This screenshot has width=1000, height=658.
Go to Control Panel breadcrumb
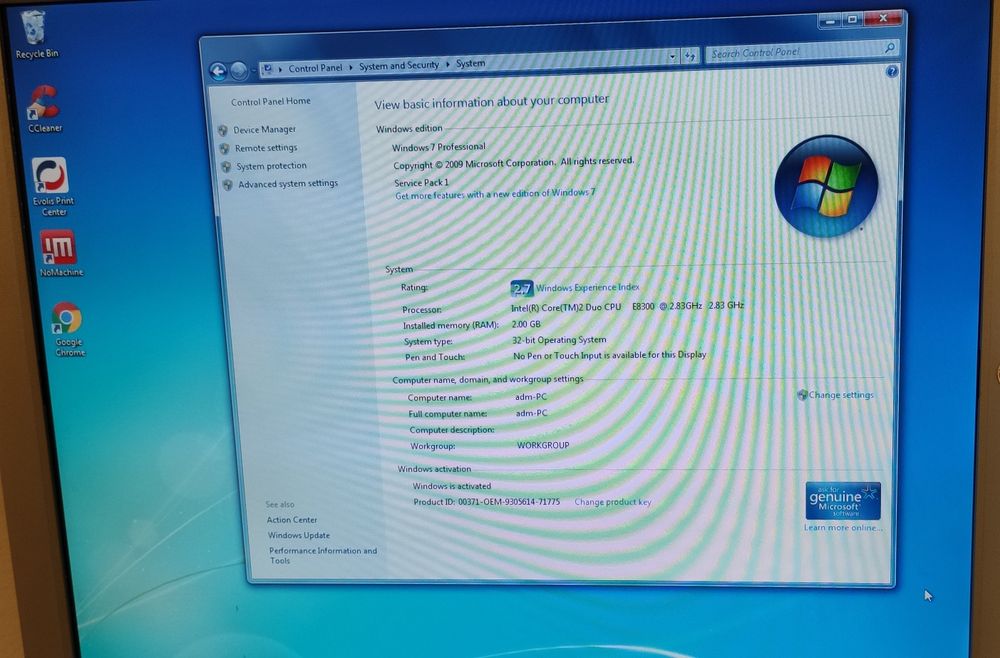(315, 68)
